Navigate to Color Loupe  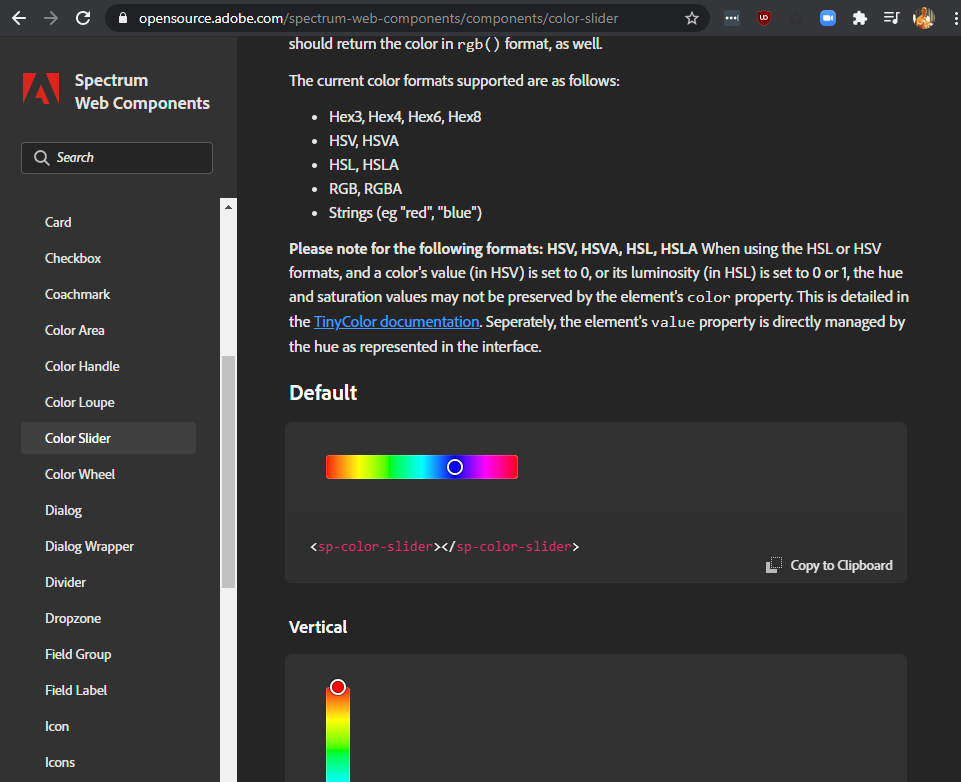coord(80,403)
